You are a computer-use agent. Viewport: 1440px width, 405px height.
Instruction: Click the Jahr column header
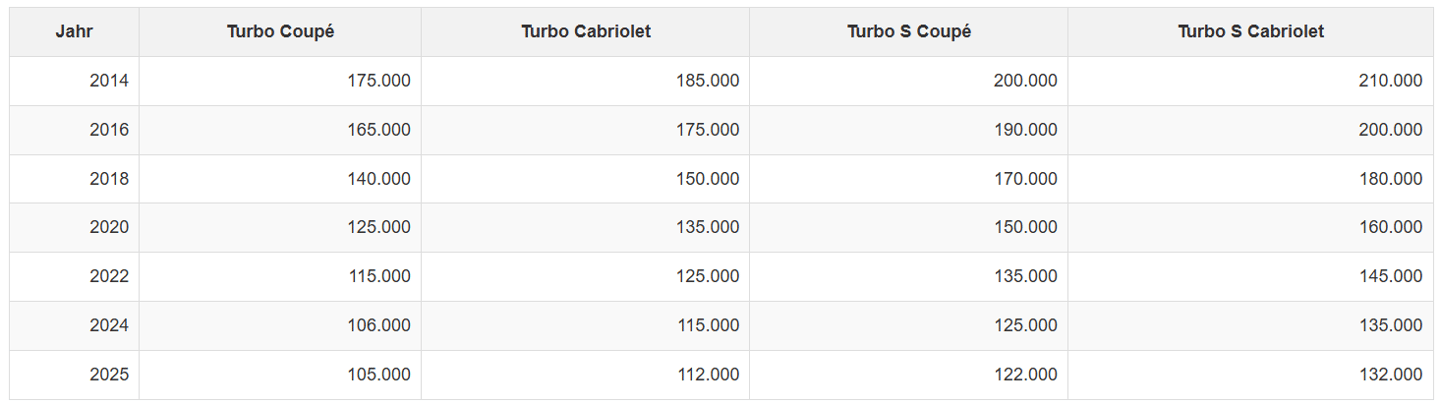click(x=75, y=32)
